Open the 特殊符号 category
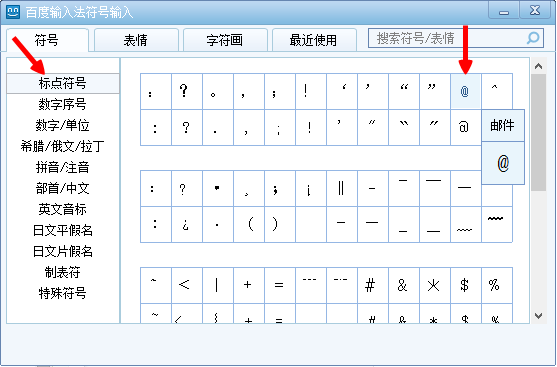This screenshot has height=367, width=557. (x=63, y=293)
